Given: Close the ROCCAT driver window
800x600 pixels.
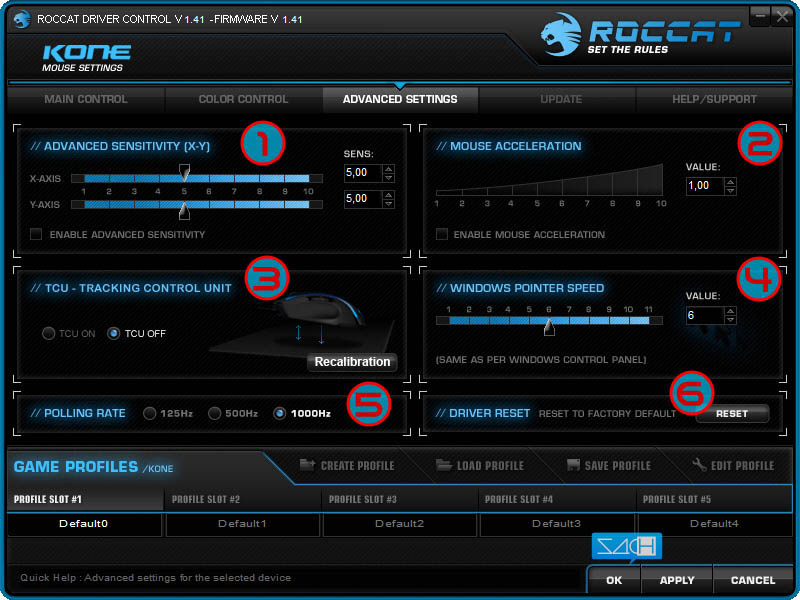Looking at the screenshot, I should tap(782, 16).
